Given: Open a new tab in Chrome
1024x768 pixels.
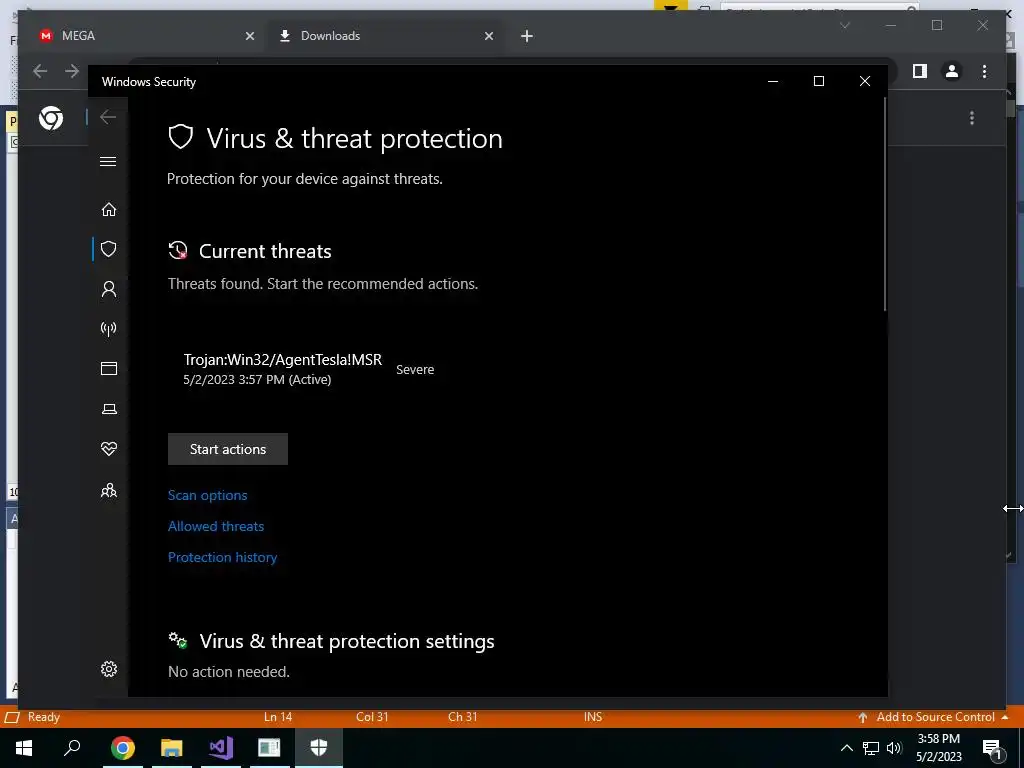Looking at the screenshot, I should (x=527, y=36).
